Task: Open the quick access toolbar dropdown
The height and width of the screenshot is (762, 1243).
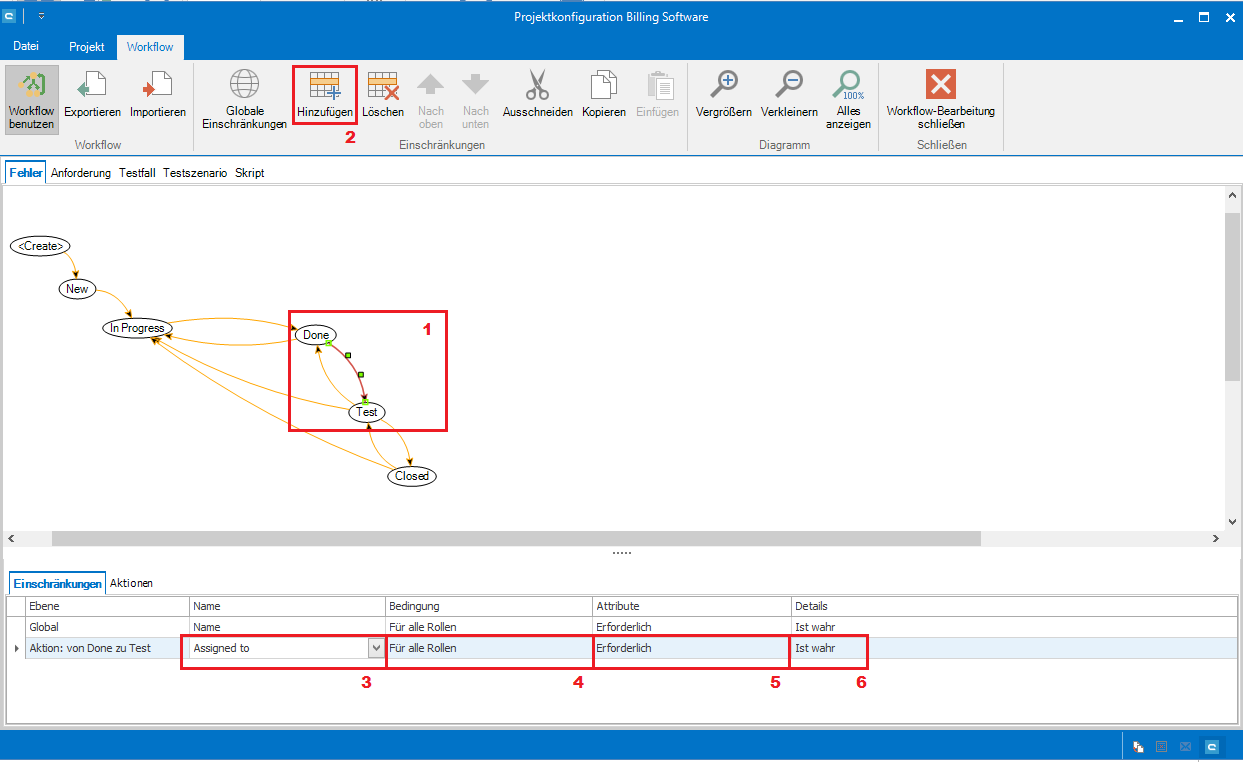Action: (41, 17)
